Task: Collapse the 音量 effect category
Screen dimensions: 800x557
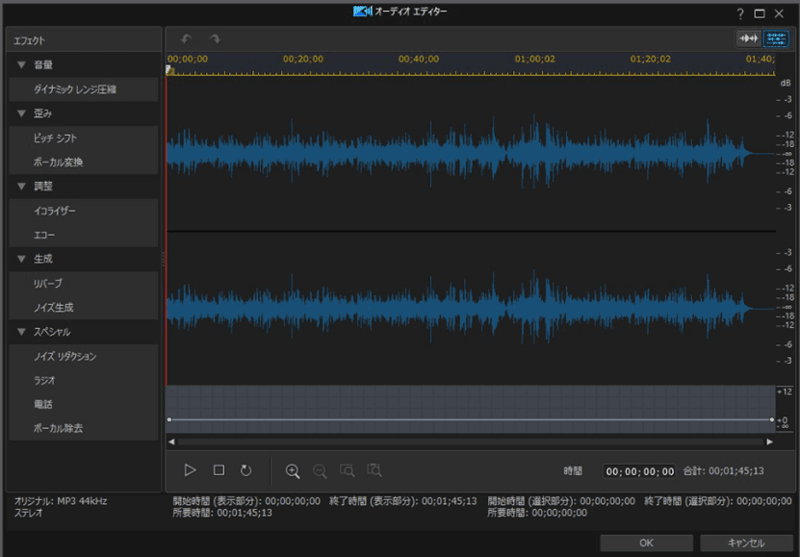Action: point(22,65)
